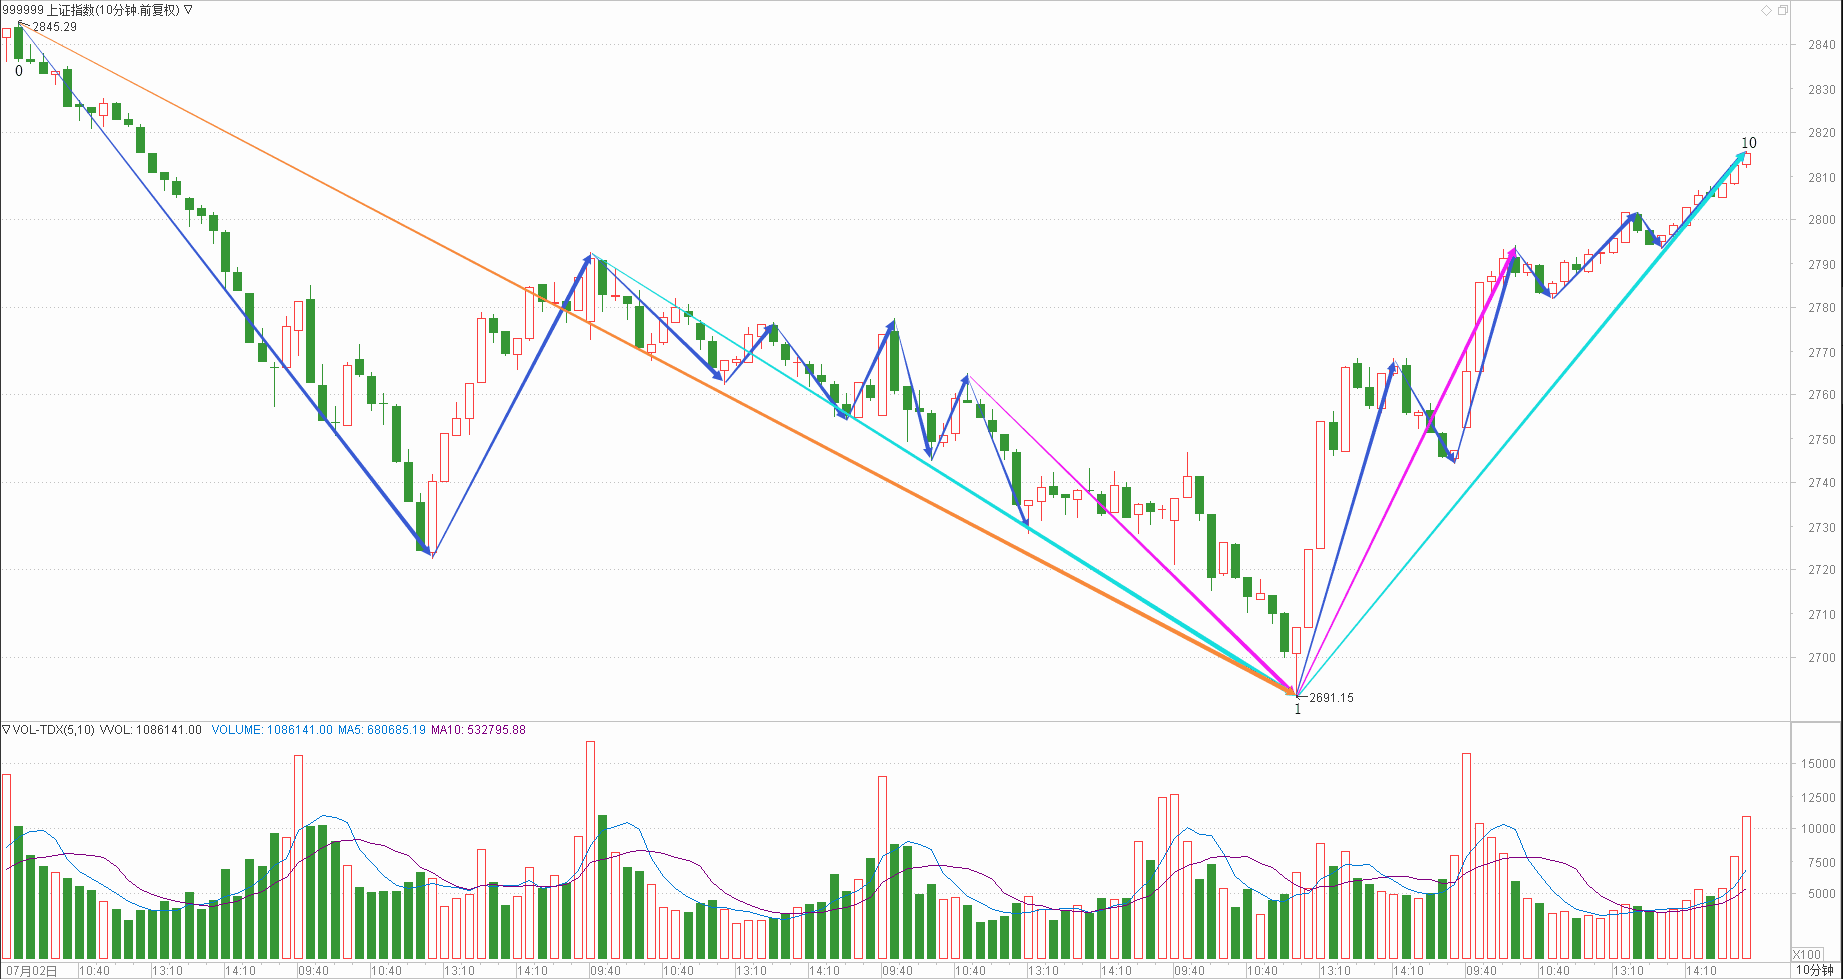This screenshot has height=979, width=1843.
Task: Click the 999999 上证指数 chart title
Action: [90, 10]
